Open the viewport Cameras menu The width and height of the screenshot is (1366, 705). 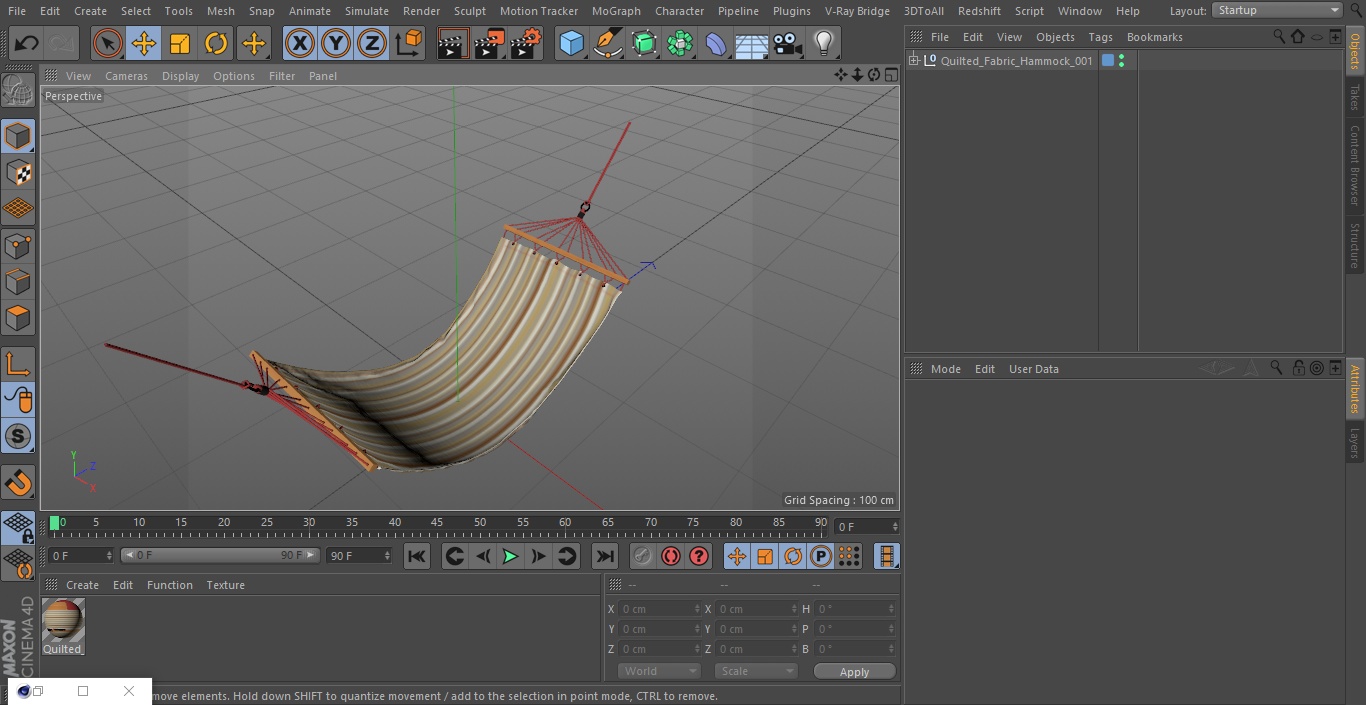(x=126, y=76)
